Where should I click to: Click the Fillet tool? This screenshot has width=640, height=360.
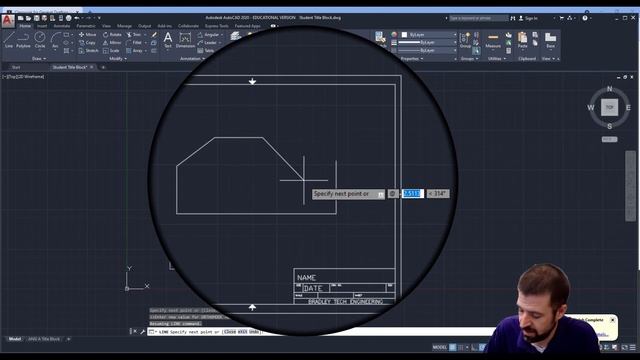pos(134,42)
